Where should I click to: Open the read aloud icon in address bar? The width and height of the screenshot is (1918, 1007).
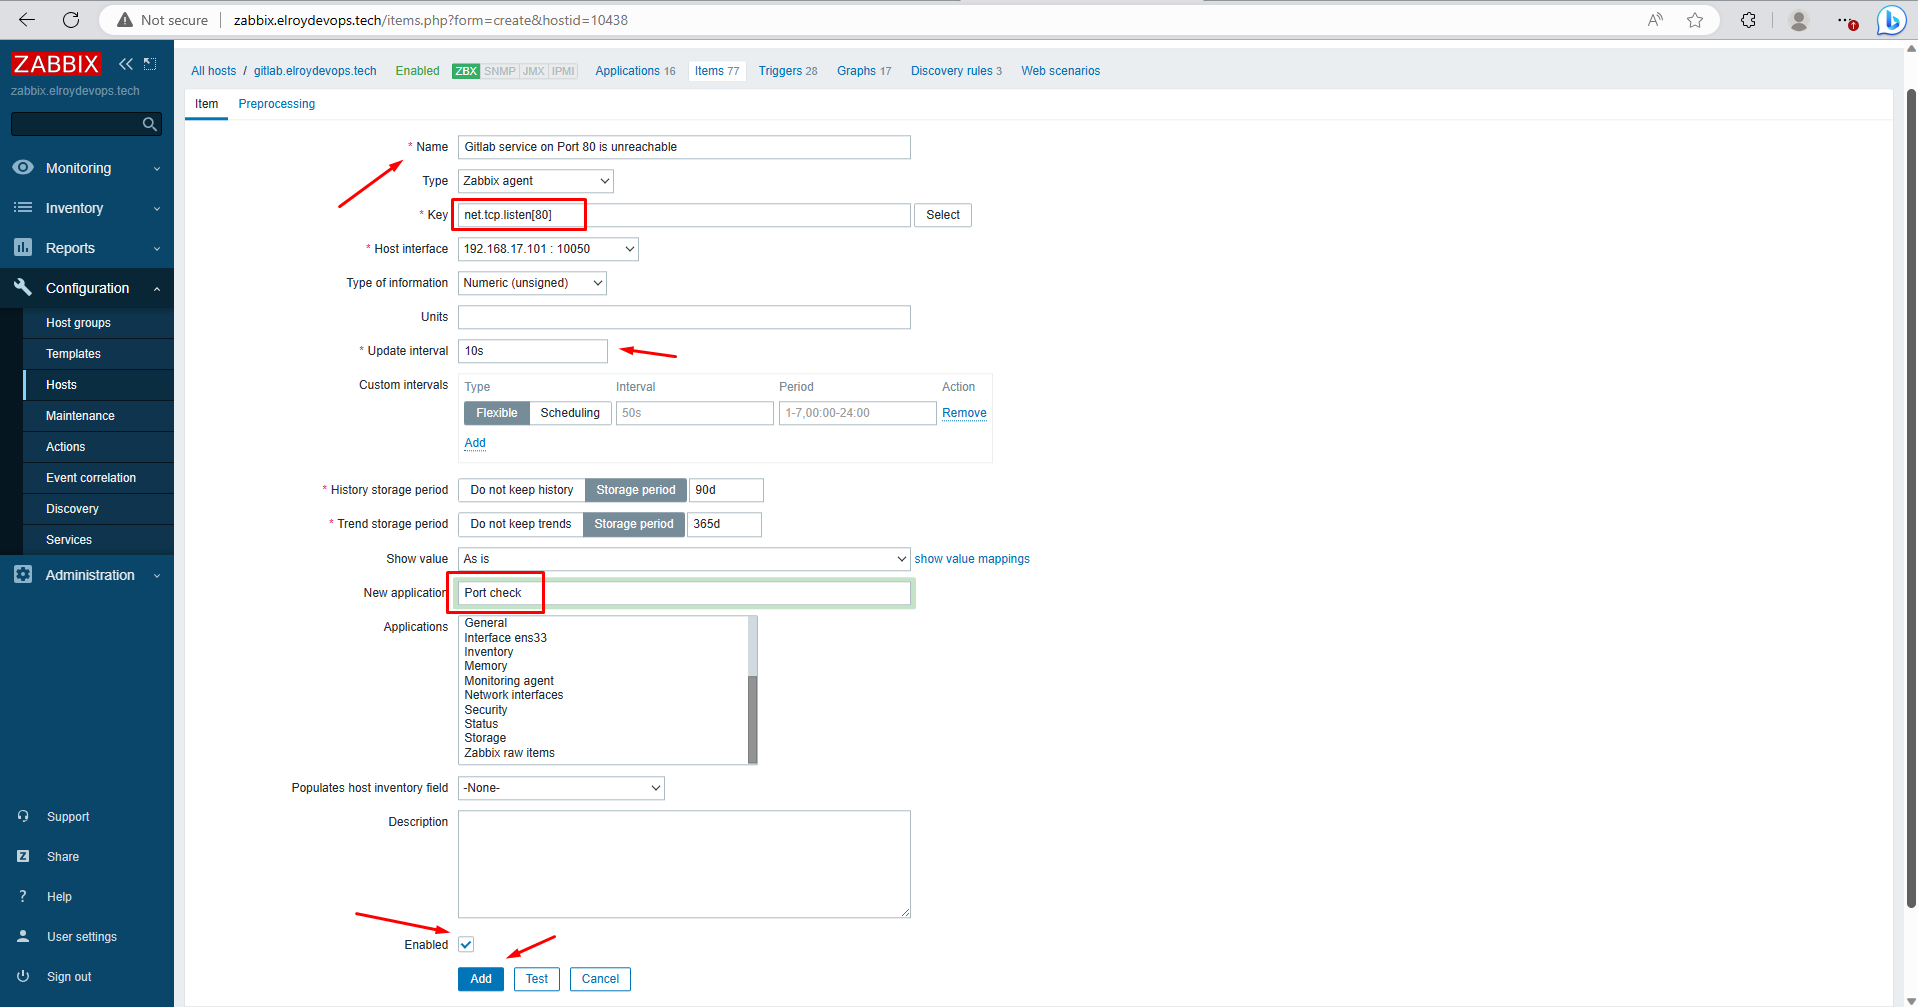pos(1656,20)
